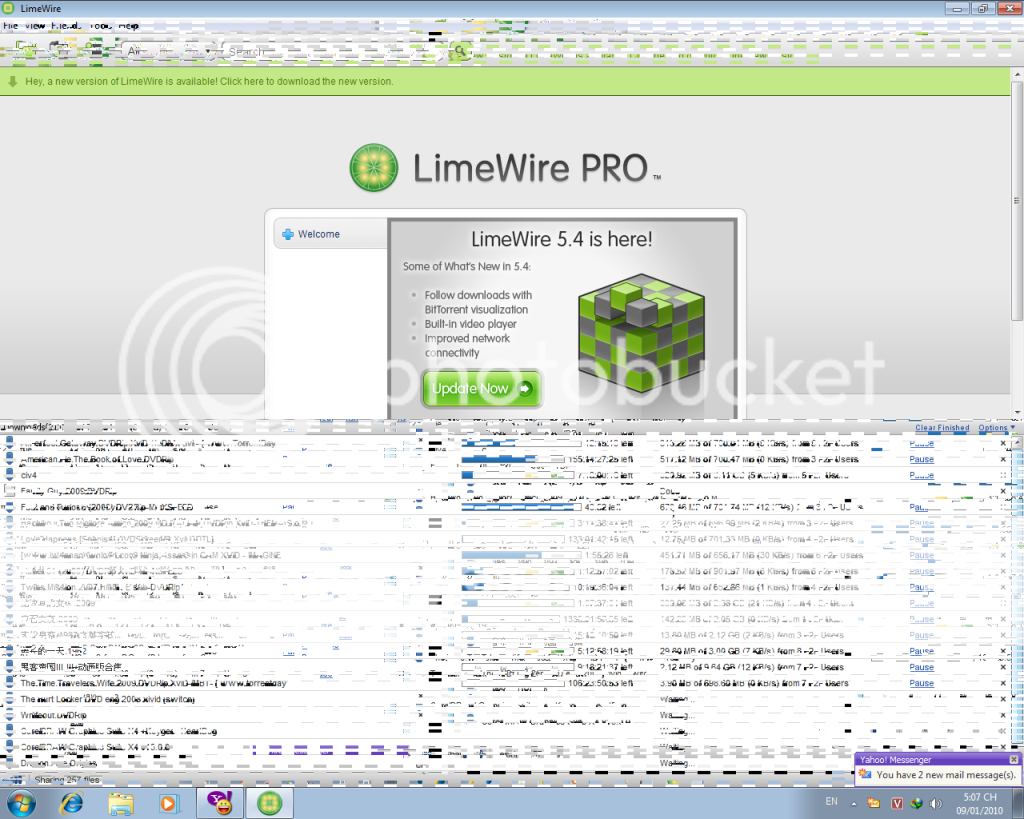Click the LimeWire PRO lime logo
This screenshot has width=1024, height=819.
coord(374,167)
